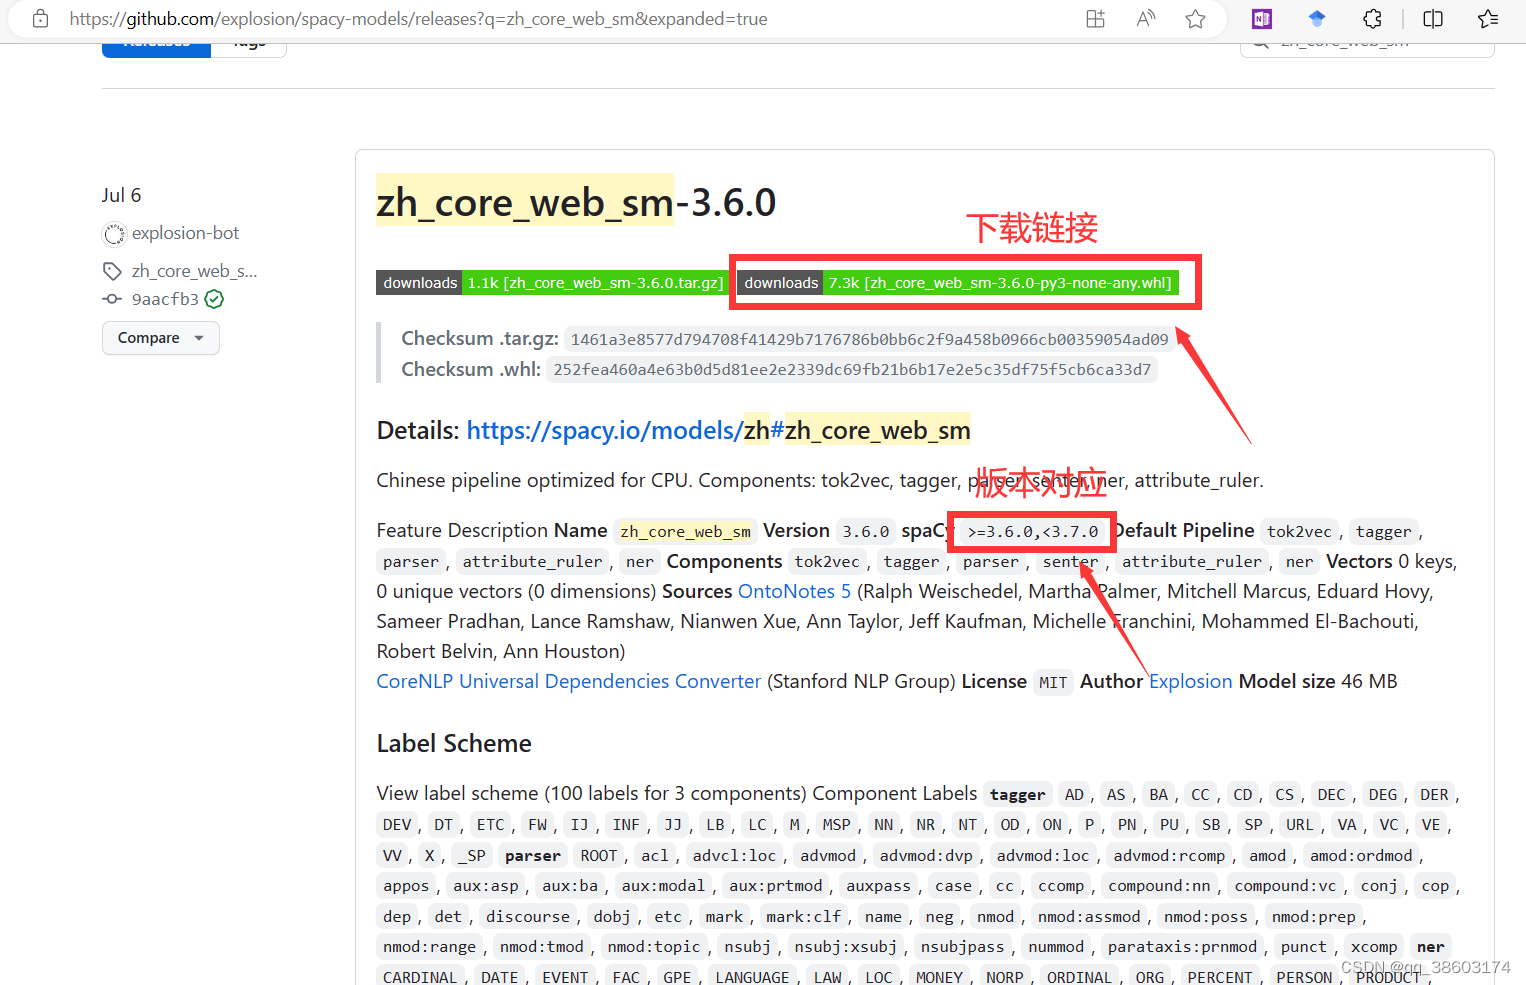Toggle split screen view icon

pyautogui.click(x=1433, y=19)
